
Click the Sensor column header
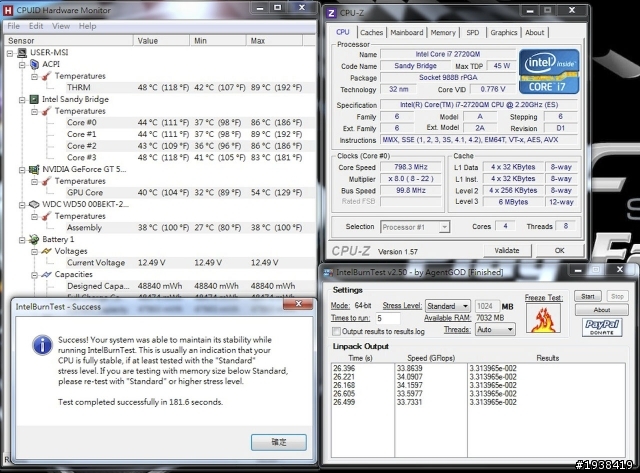coord(69,41)
